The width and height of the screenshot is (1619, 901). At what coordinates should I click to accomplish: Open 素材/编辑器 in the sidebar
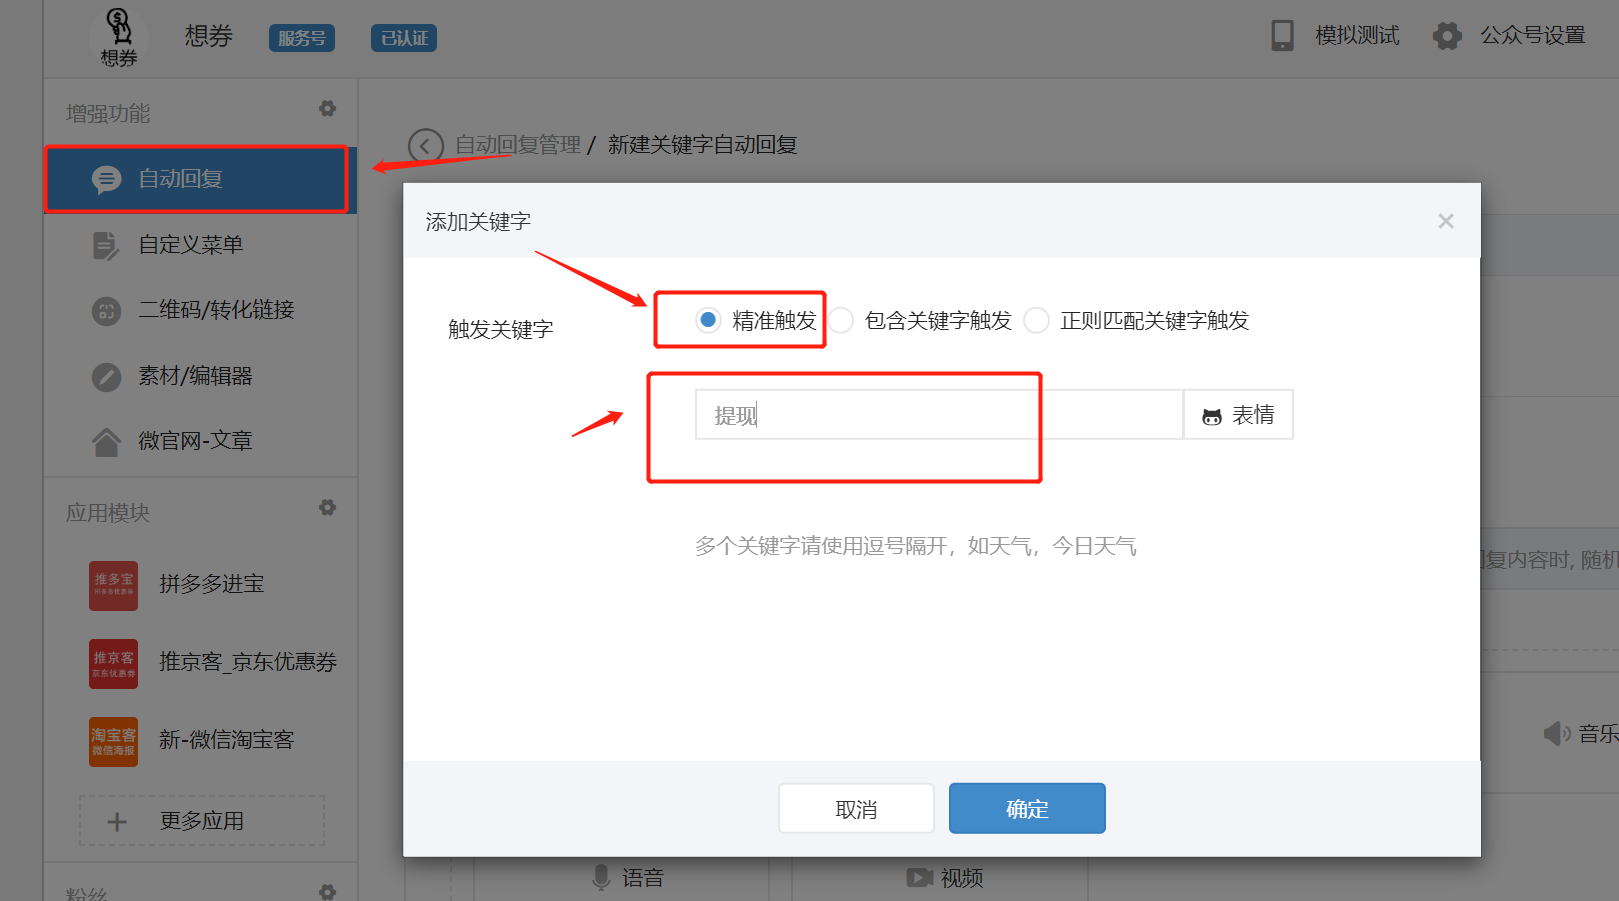tap(200, 377)
